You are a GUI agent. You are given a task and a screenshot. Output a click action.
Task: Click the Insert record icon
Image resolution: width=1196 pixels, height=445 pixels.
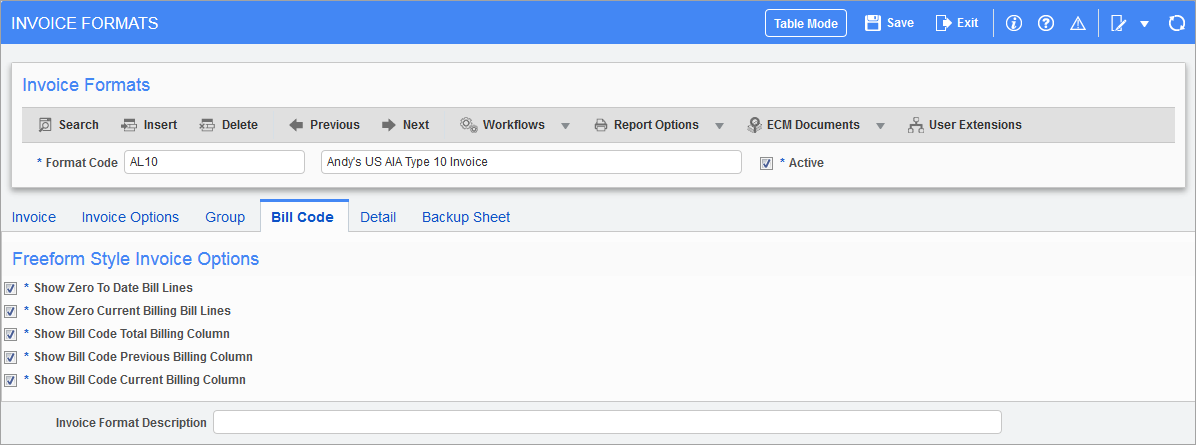[x=129, y=124]
